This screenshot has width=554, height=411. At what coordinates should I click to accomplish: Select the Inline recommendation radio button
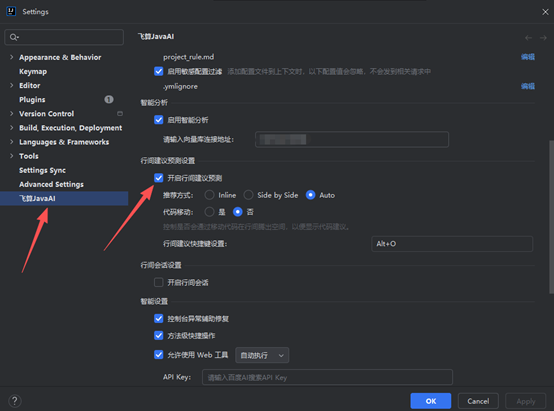(x=209, y=195)
